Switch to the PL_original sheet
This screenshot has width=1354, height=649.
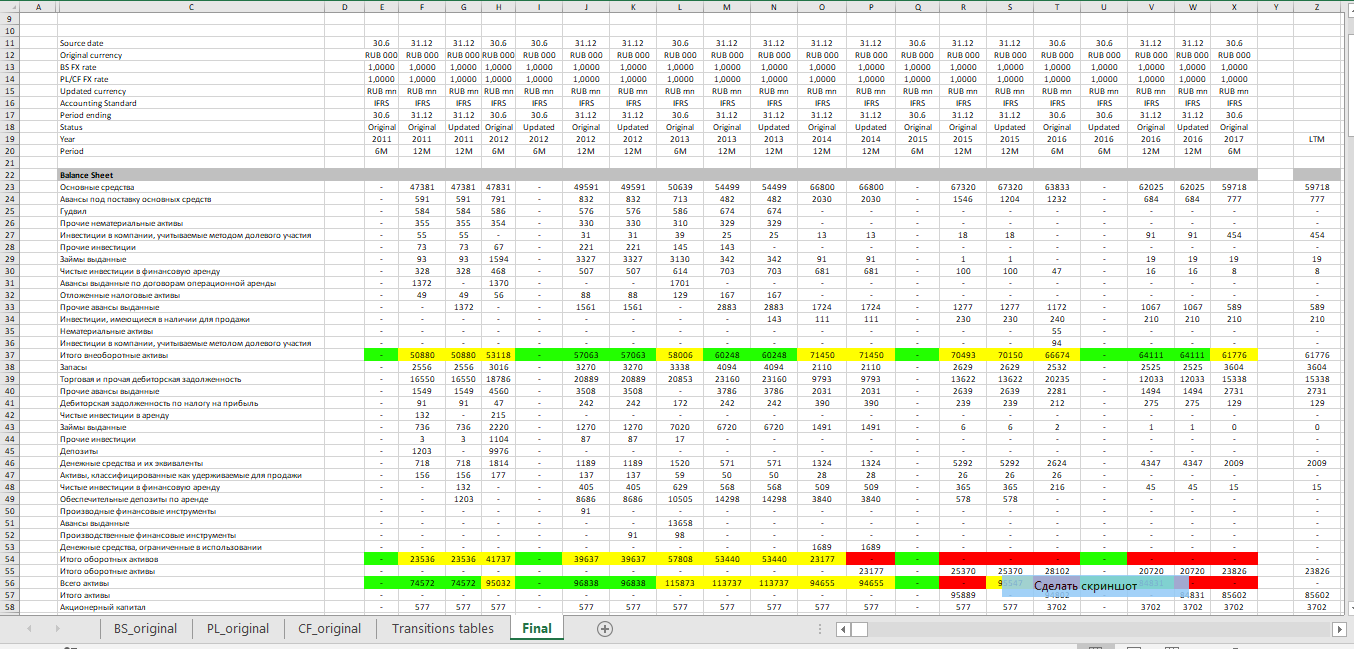click(238, 629)
